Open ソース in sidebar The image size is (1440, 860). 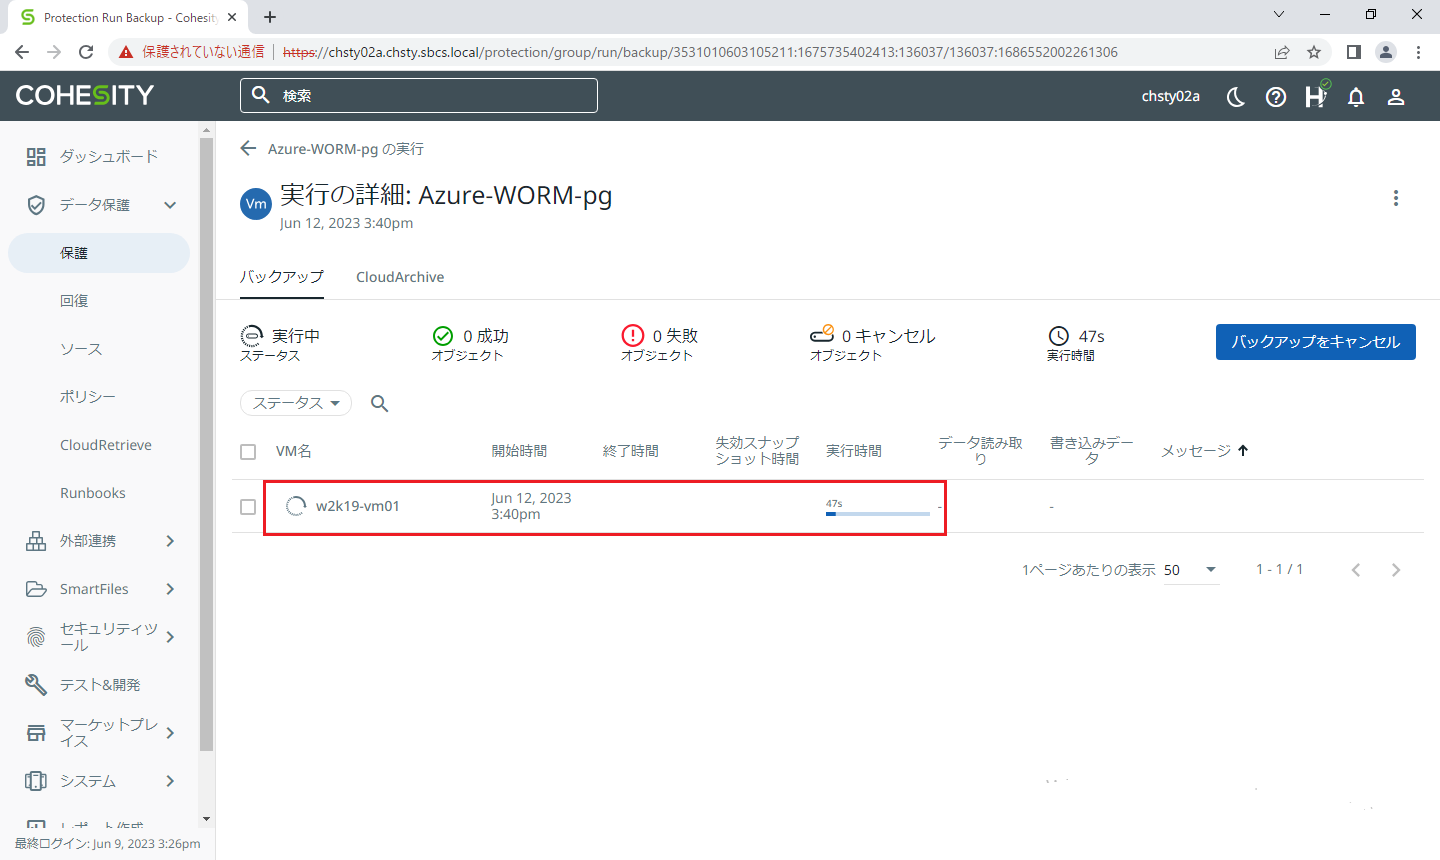(81, 349)
